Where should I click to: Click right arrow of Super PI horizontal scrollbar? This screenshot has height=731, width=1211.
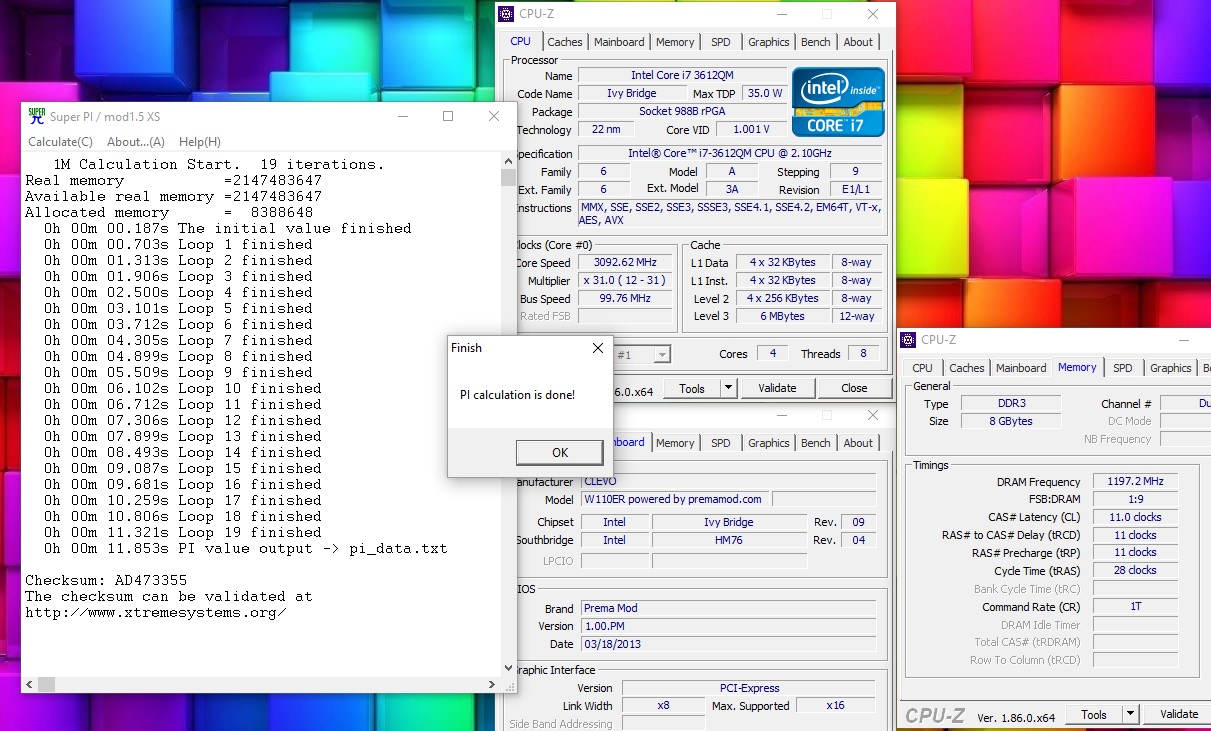tap(491, 685)
